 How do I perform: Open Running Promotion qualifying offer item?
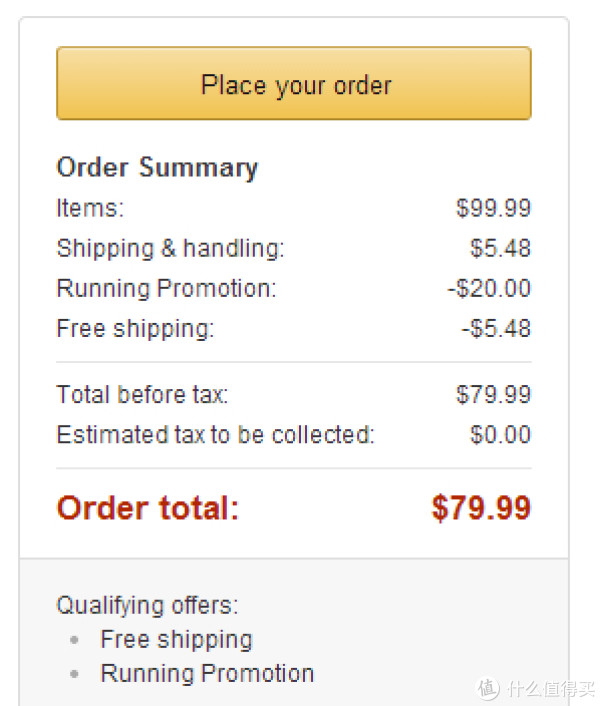click(207, 674)
